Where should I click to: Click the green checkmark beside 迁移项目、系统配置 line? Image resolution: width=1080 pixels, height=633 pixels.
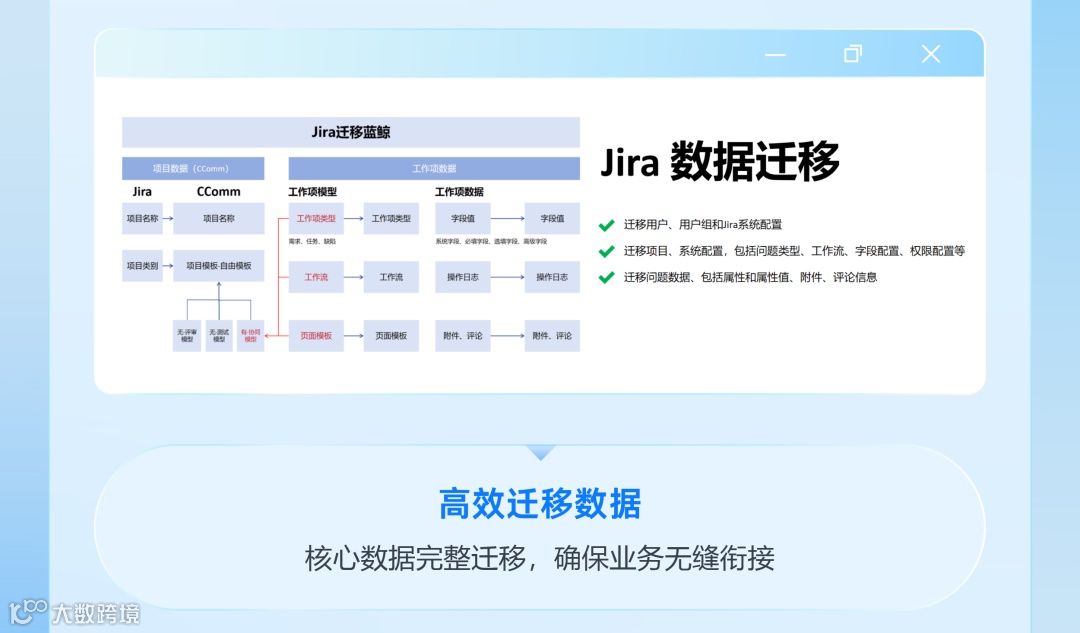[x=606, y=251]
